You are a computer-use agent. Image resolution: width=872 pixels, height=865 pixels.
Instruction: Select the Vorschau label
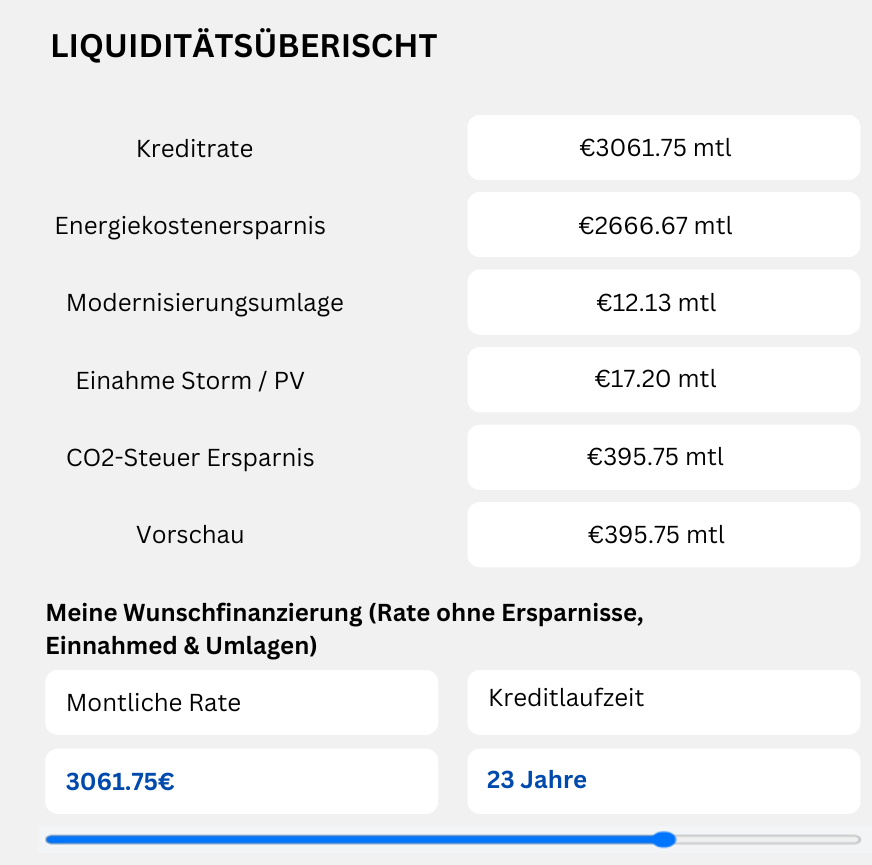coord(190,535)
